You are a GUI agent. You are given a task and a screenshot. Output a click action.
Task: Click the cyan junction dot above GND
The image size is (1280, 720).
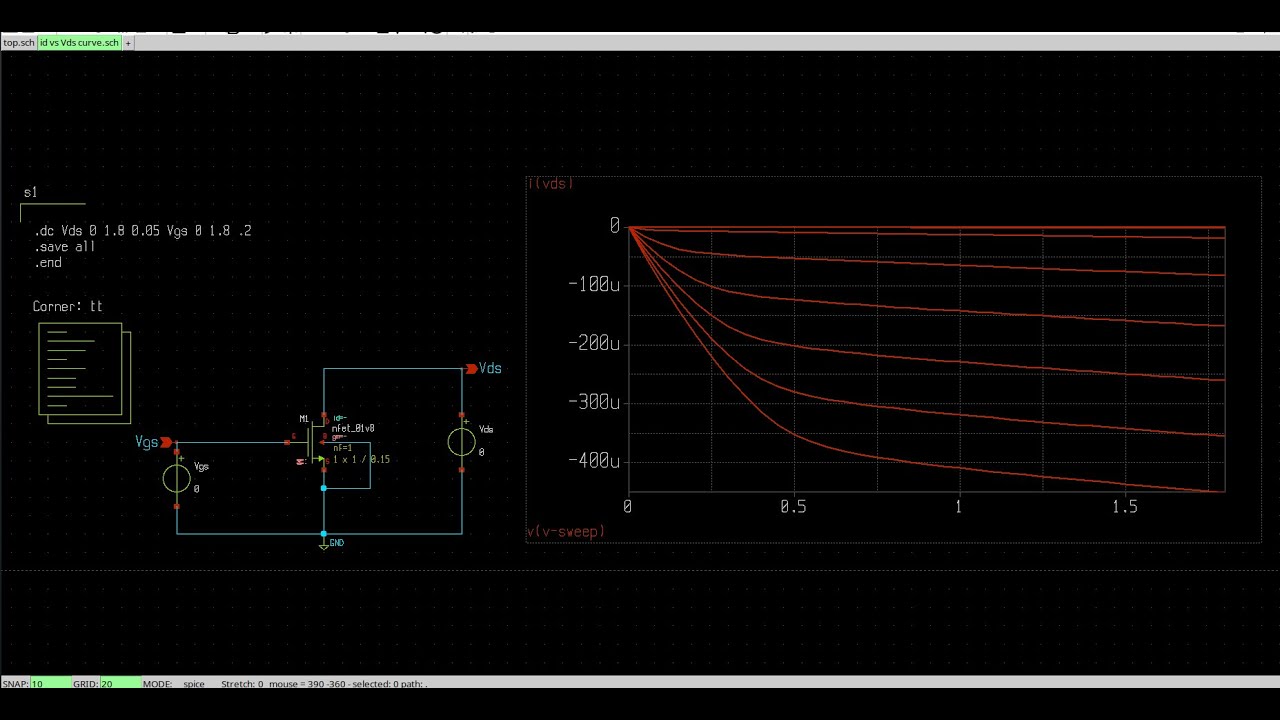(x=324, y=534)
